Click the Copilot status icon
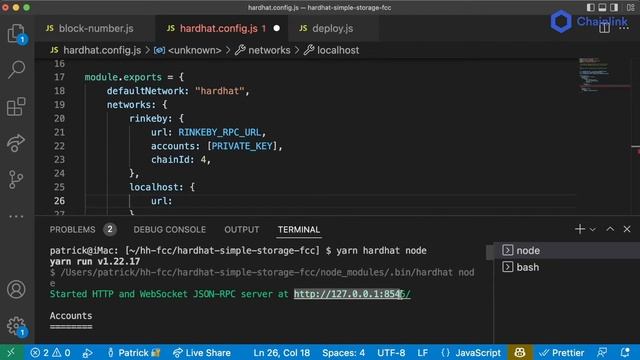 point(520,352)
